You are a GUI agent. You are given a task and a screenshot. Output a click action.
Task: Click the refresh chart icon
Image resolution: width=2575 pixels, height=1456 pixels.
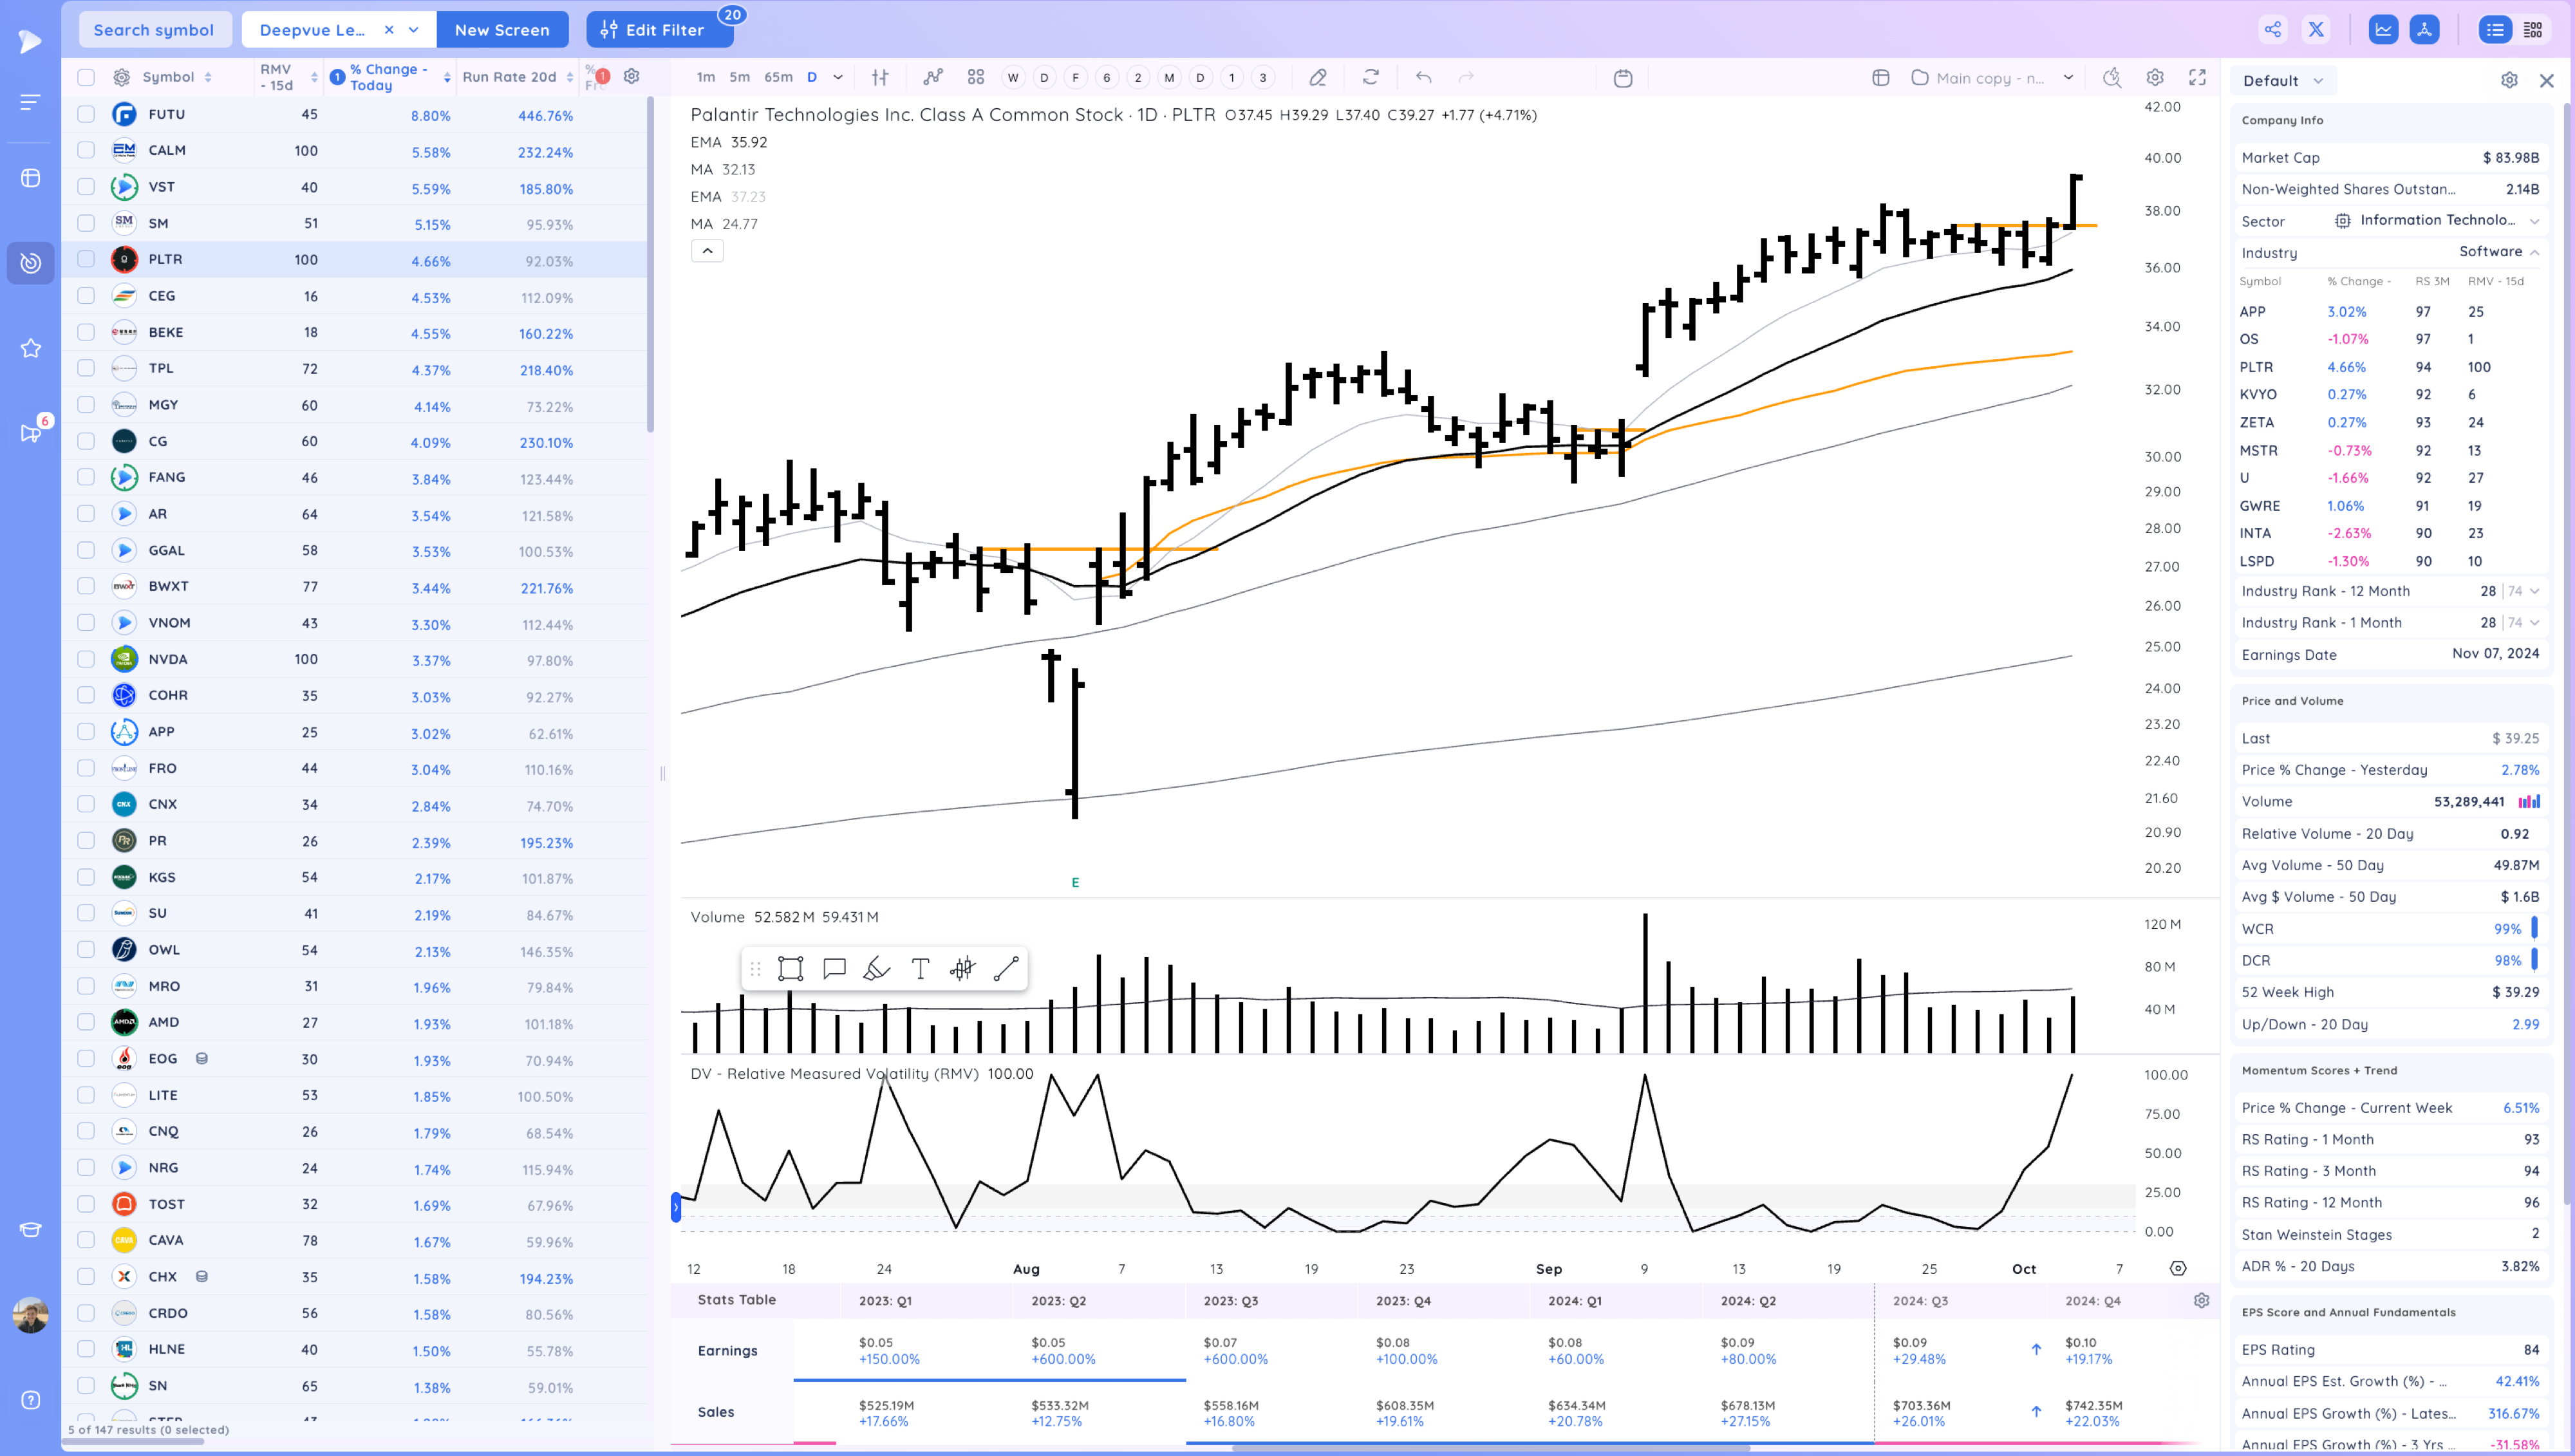[x=1371, y=77]
